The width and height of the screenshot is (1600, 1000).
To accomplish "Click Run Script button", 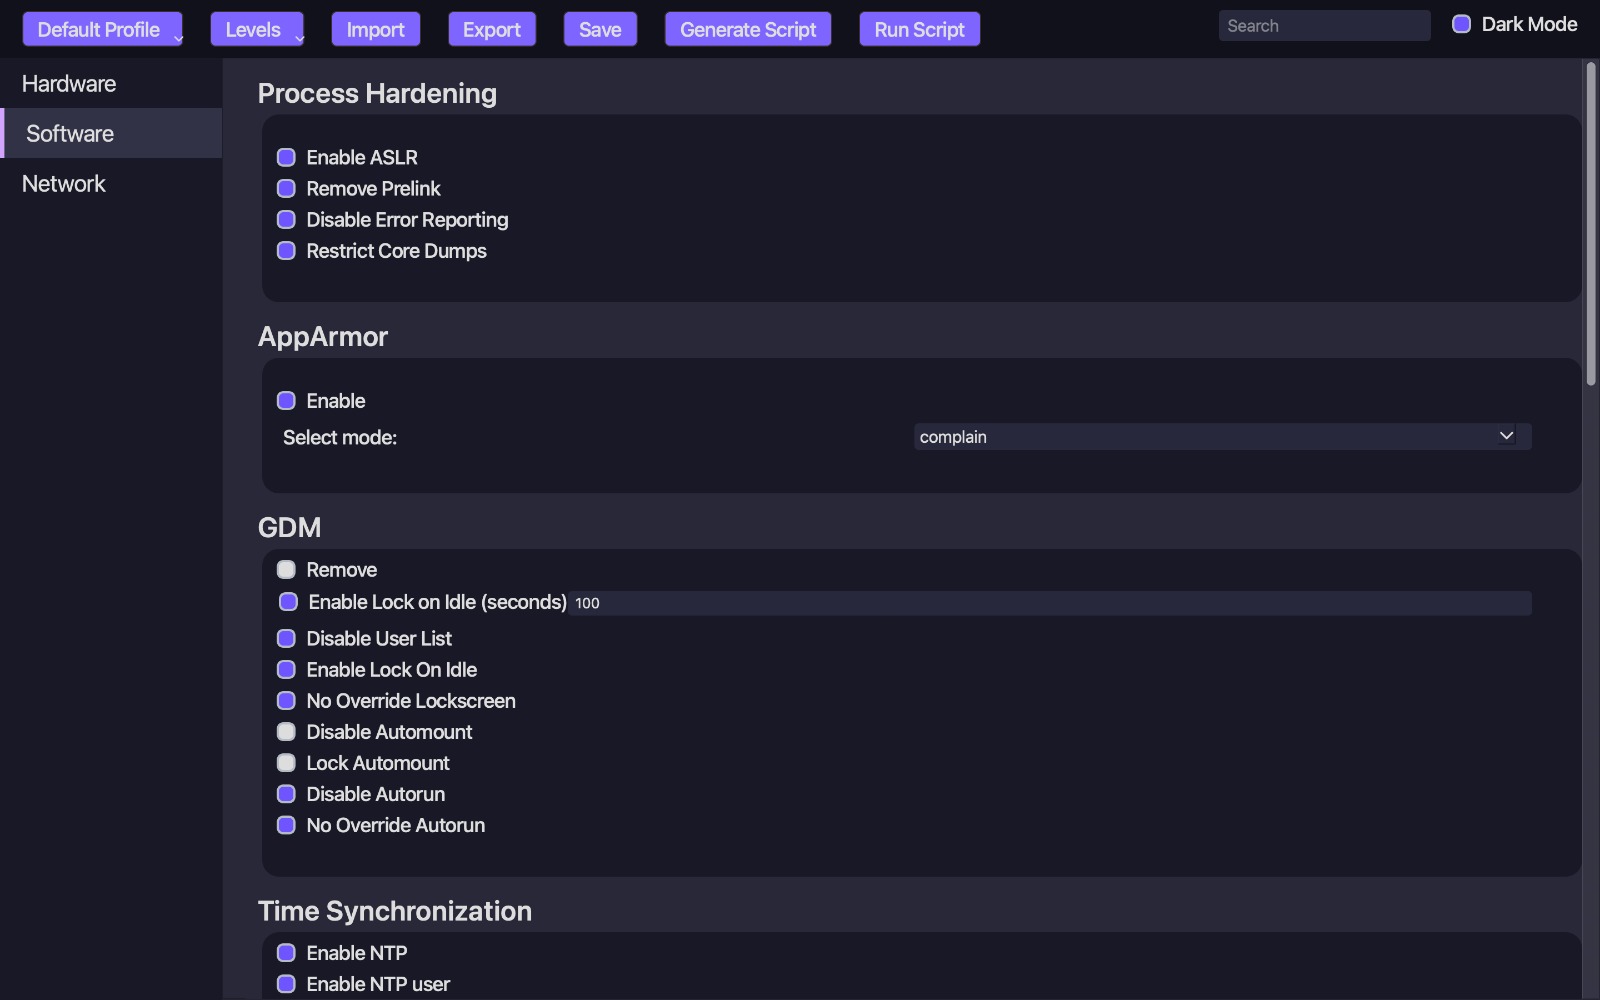I will [920, 29].
